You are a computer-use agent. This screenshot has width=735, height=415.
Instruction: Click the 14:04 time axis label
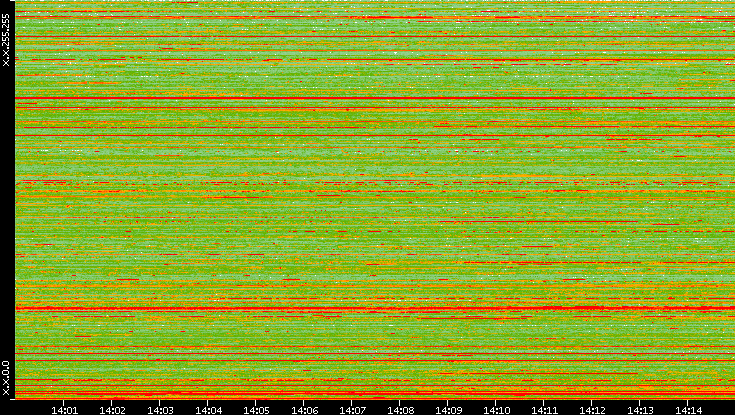click(x=209, y=410)
